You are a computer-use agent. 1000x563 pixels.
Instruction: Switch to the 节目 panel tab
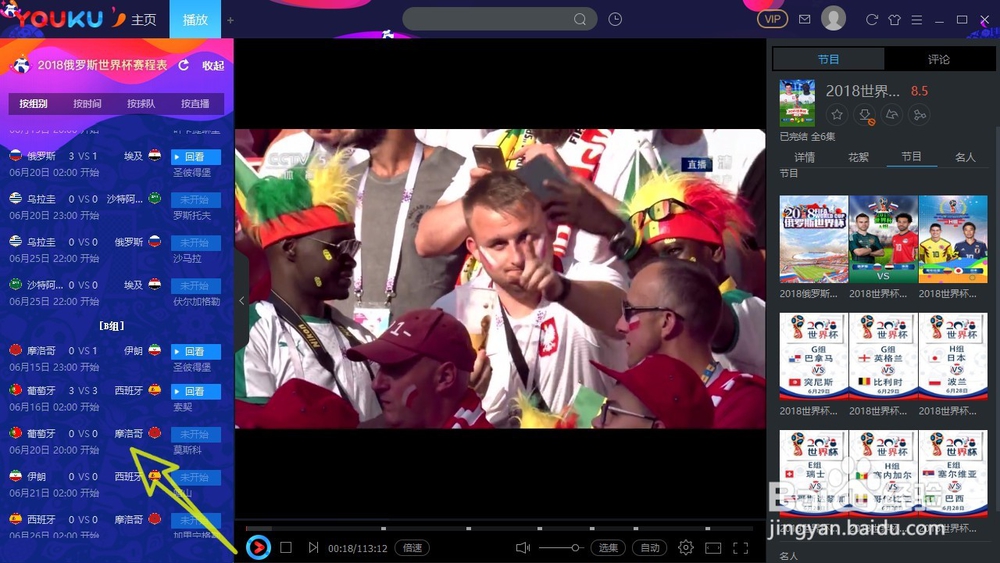pyautogui.click(x=828, y=59)
